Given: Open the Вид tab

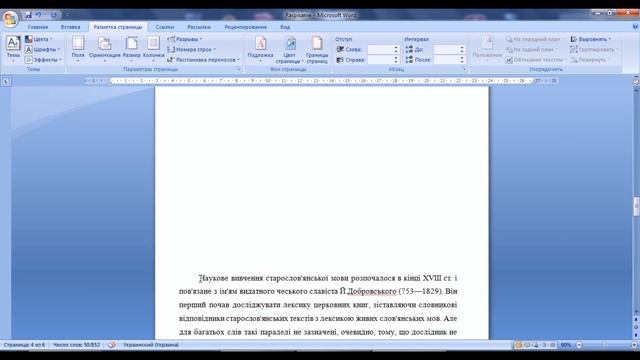Looking at the screenshot, I should coord(285,27).
